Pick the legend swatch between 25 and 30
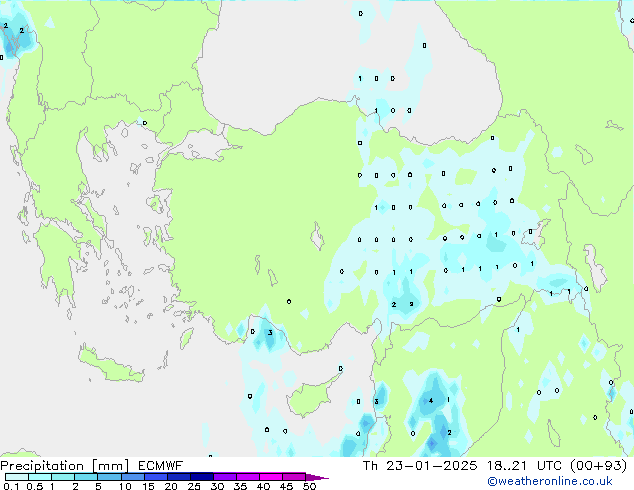634x490 pixels. tap(201, 477)
